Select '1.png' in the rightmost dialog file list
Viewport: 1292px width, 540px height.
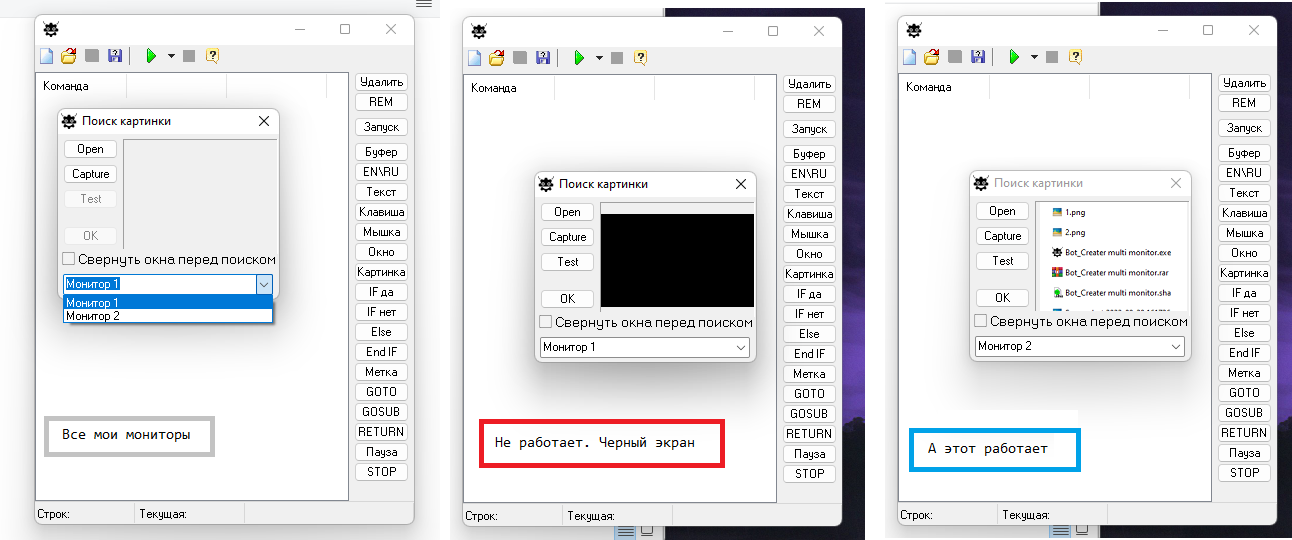[1074, 213]
